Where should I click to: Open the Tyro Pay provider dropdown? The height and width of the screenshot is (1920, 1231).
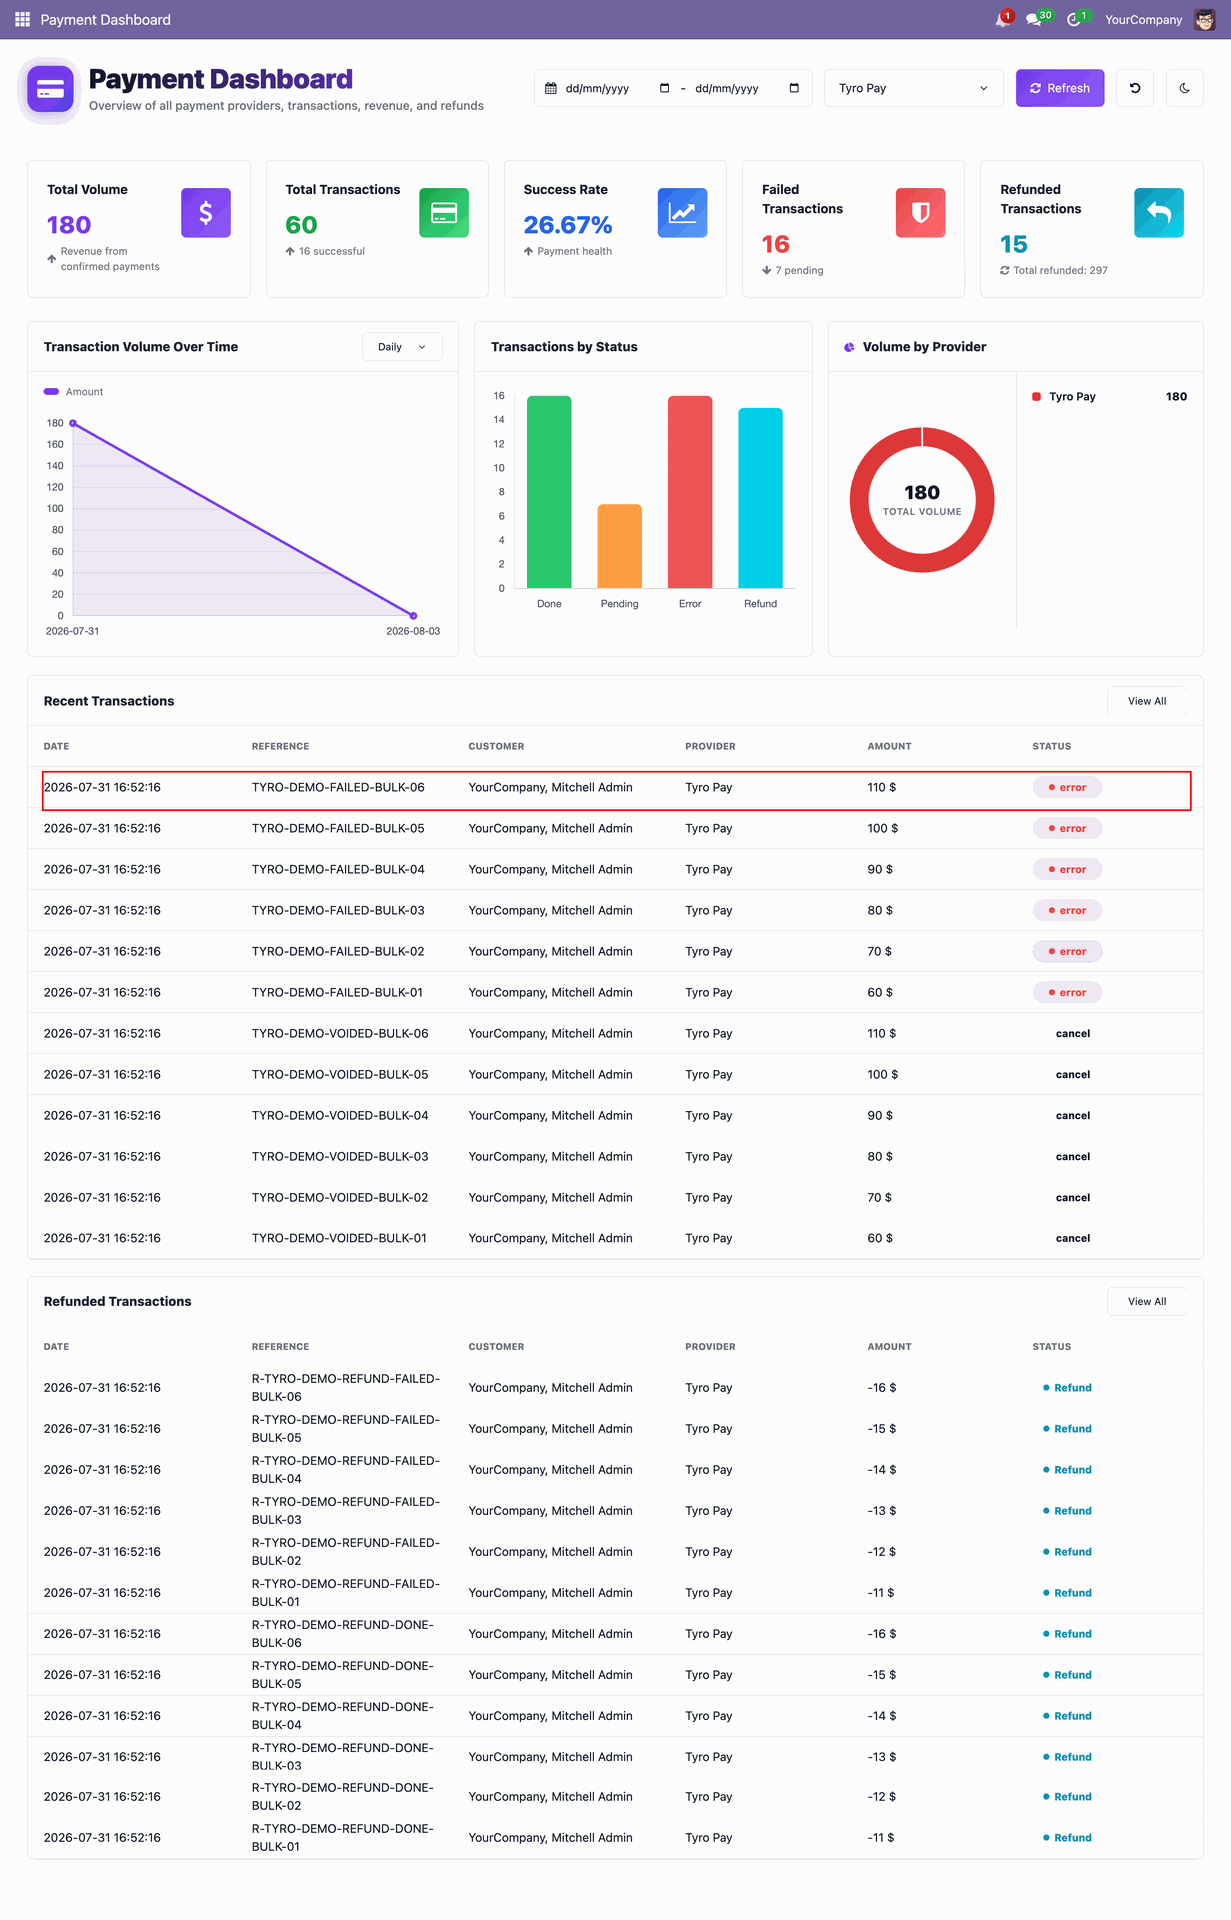(914, 88)
